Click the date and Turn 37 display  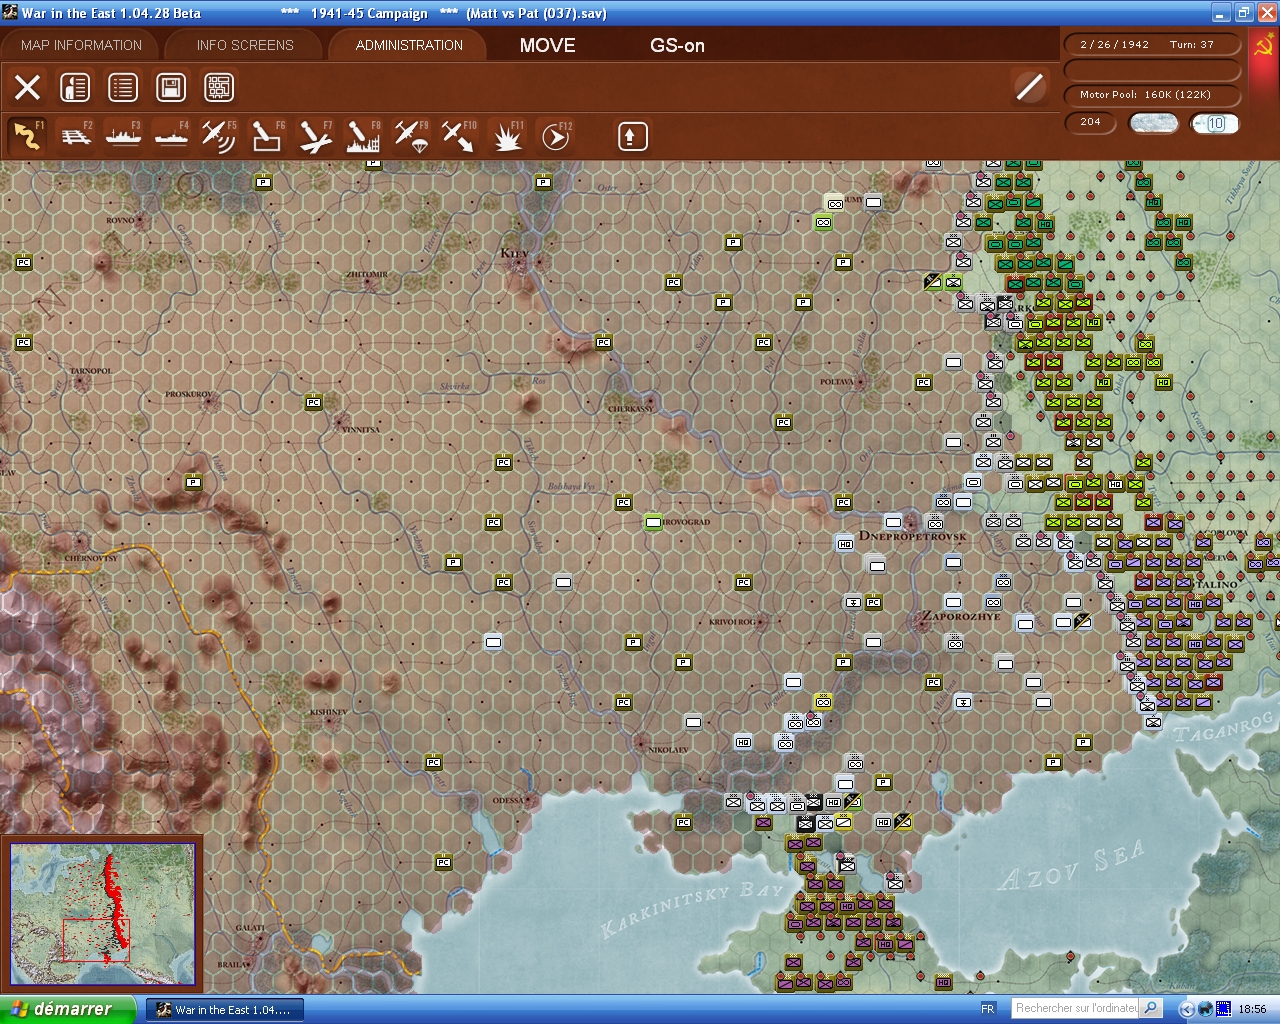1152,44
